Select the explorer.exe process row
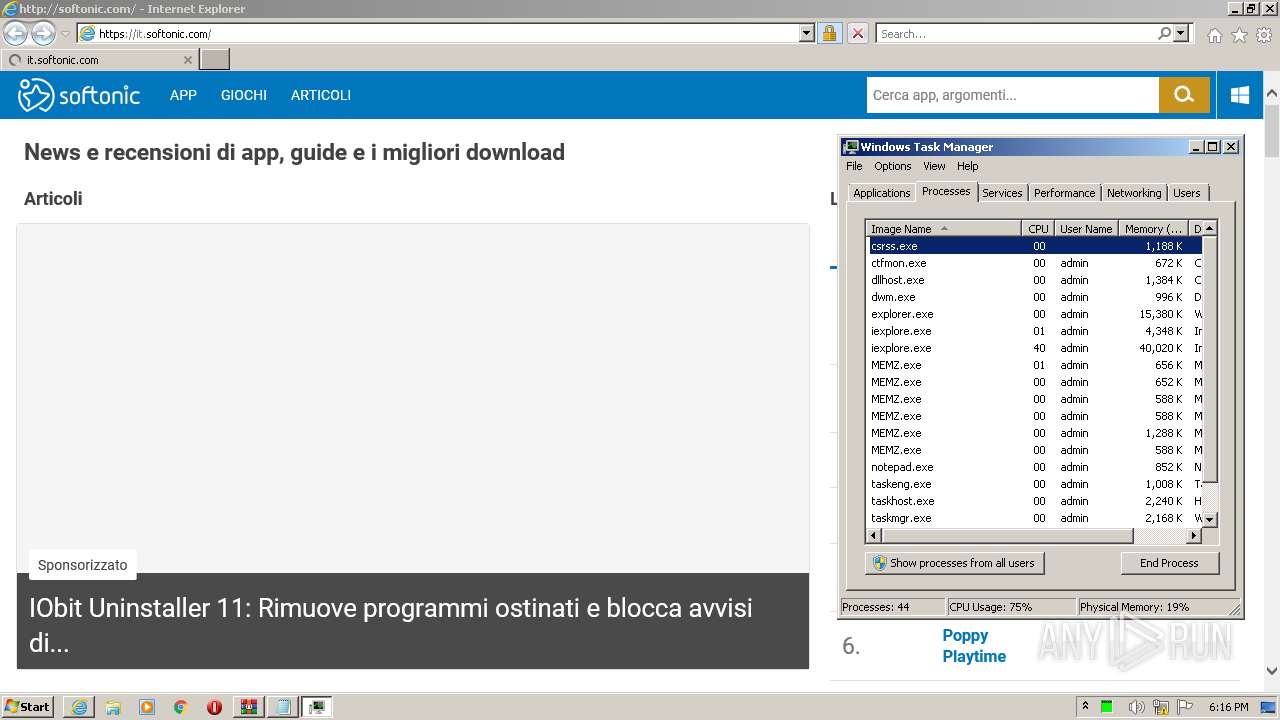1280x720 pixels. [x=1034, y=314]
